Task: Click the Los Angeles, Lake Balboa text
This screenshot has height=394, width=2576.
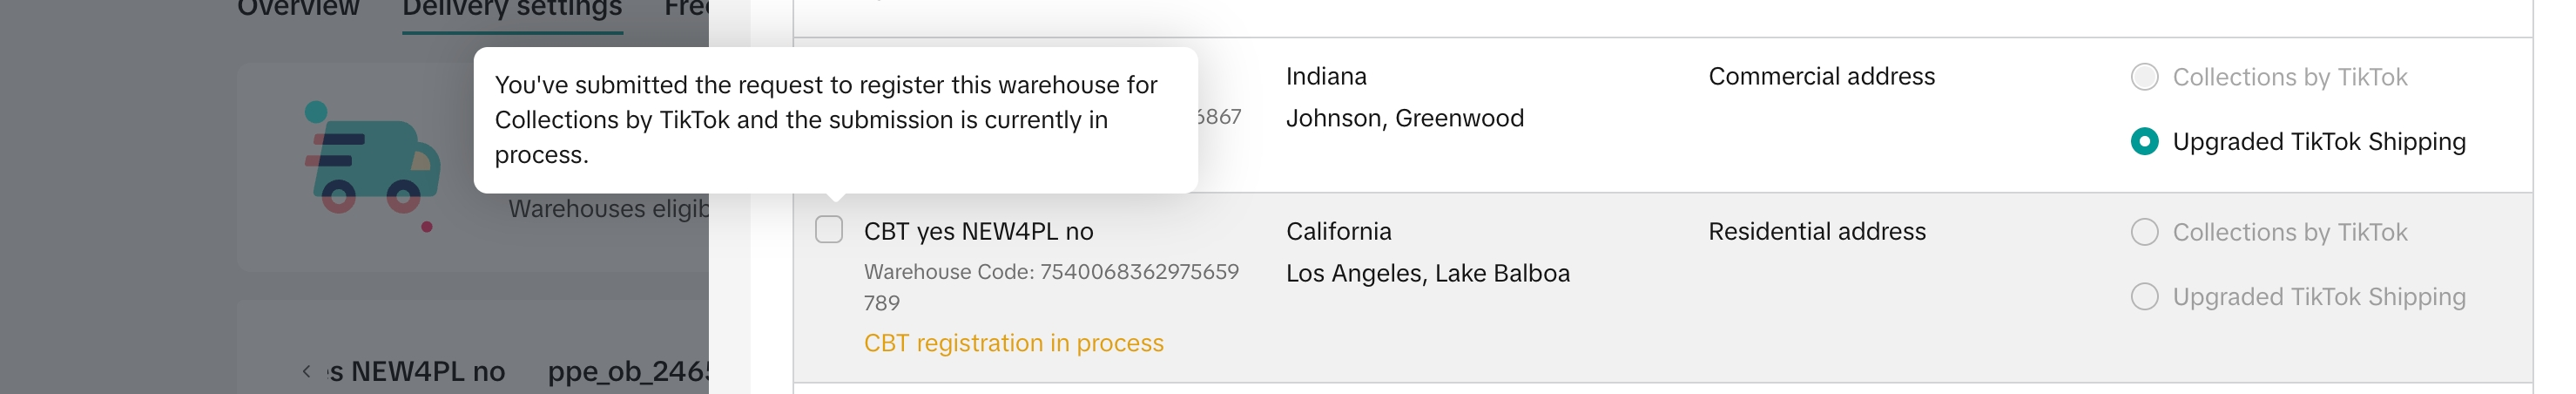Action: [x=1427, y=274]
